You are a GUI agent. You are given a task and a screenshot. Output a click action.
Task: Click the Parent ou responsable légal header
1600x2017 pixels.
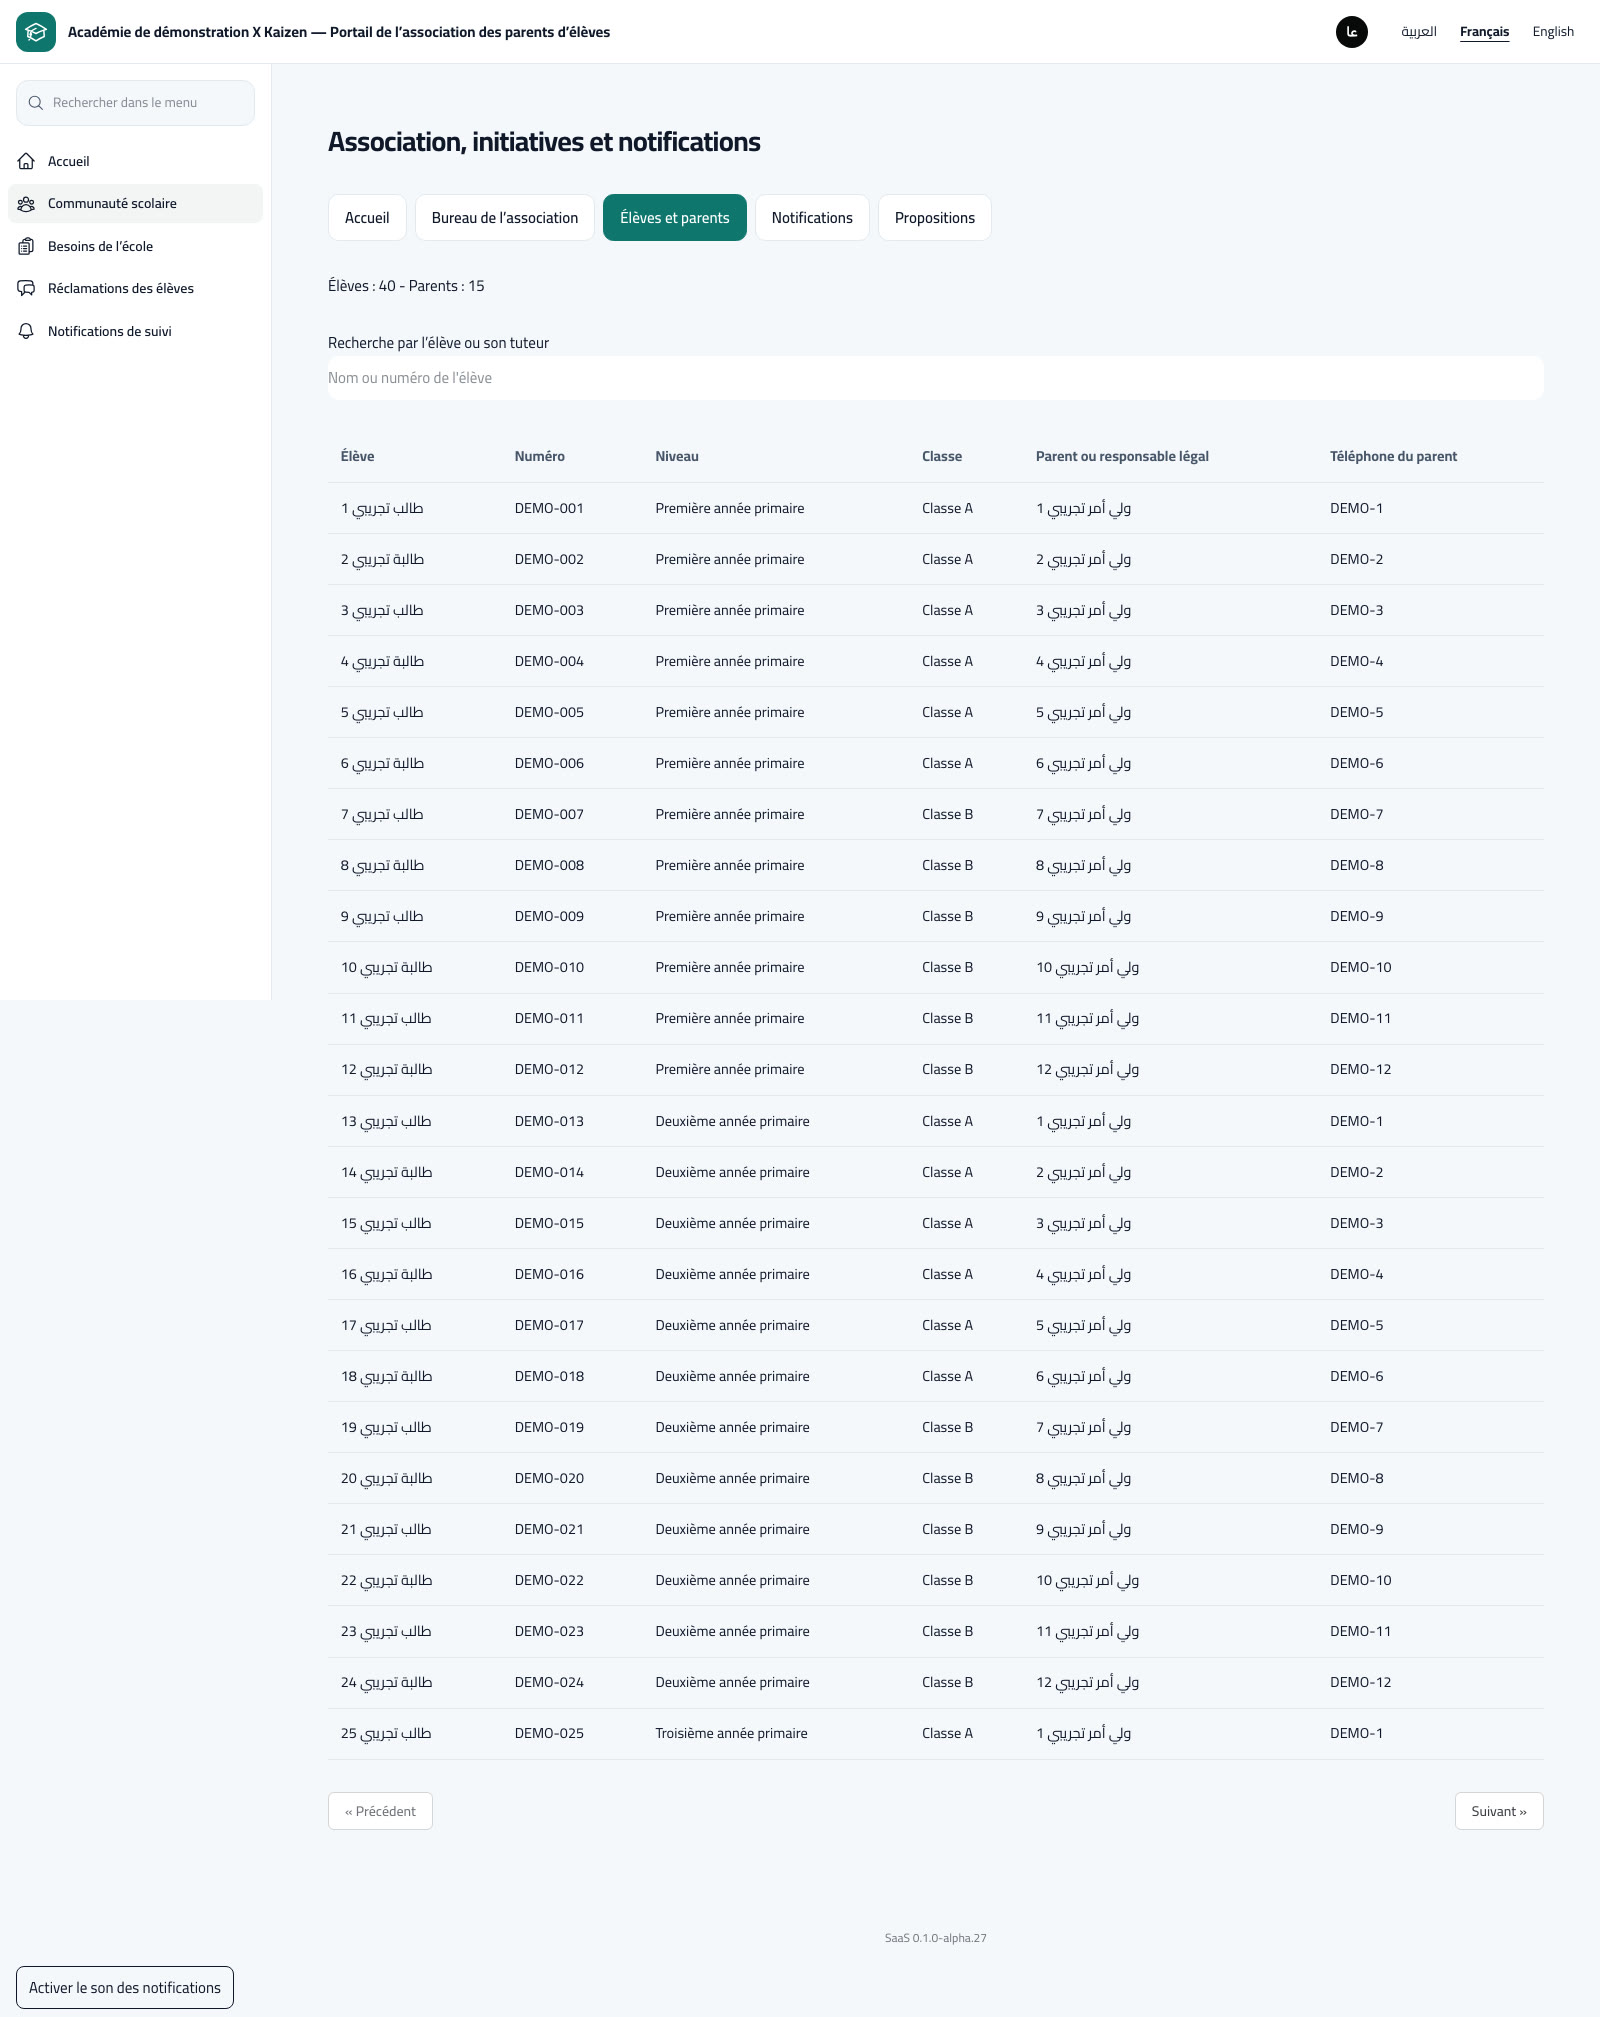pyautogui.click(x=1122, y=457)
